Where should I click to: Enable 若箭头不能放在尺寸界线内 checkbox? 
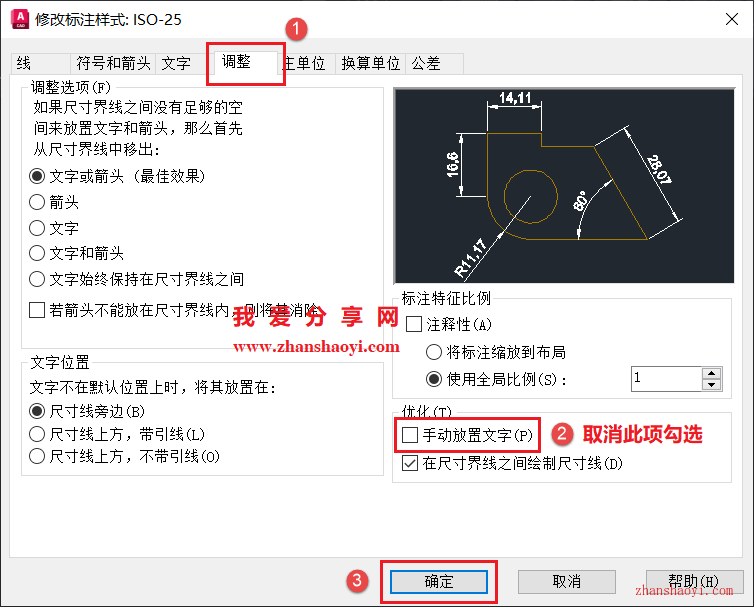[x=37, y=310]
